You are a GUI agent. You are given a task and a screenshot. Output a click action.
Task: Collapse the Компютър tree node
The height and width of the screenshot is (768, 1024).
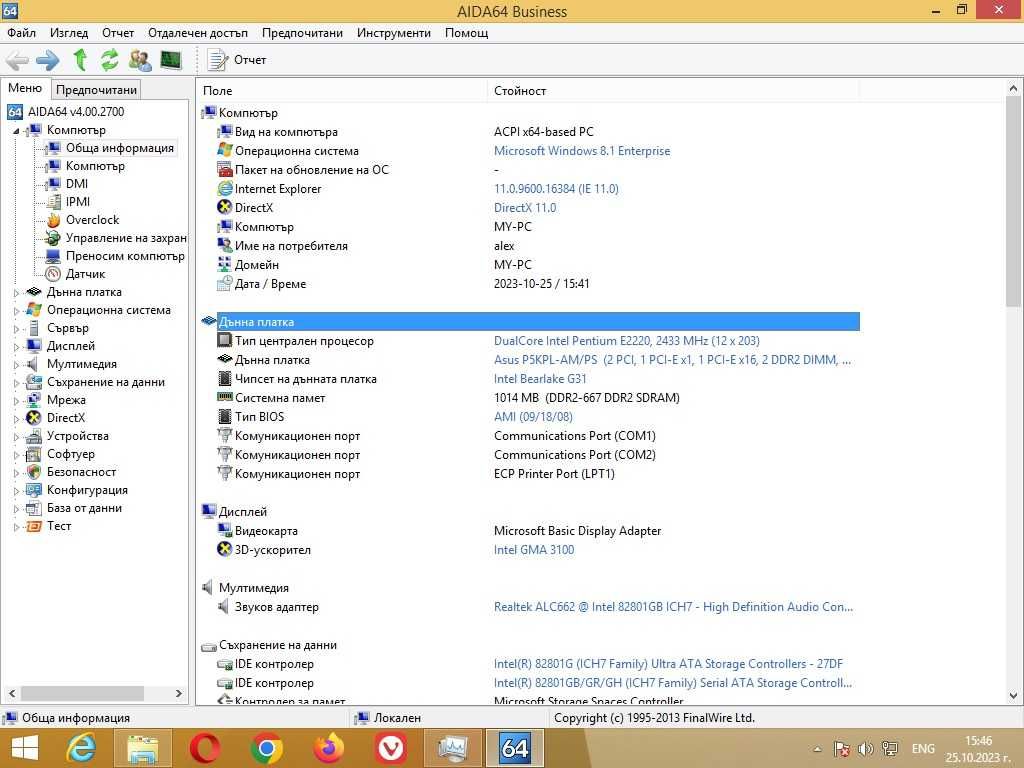(x=16, y=131)
